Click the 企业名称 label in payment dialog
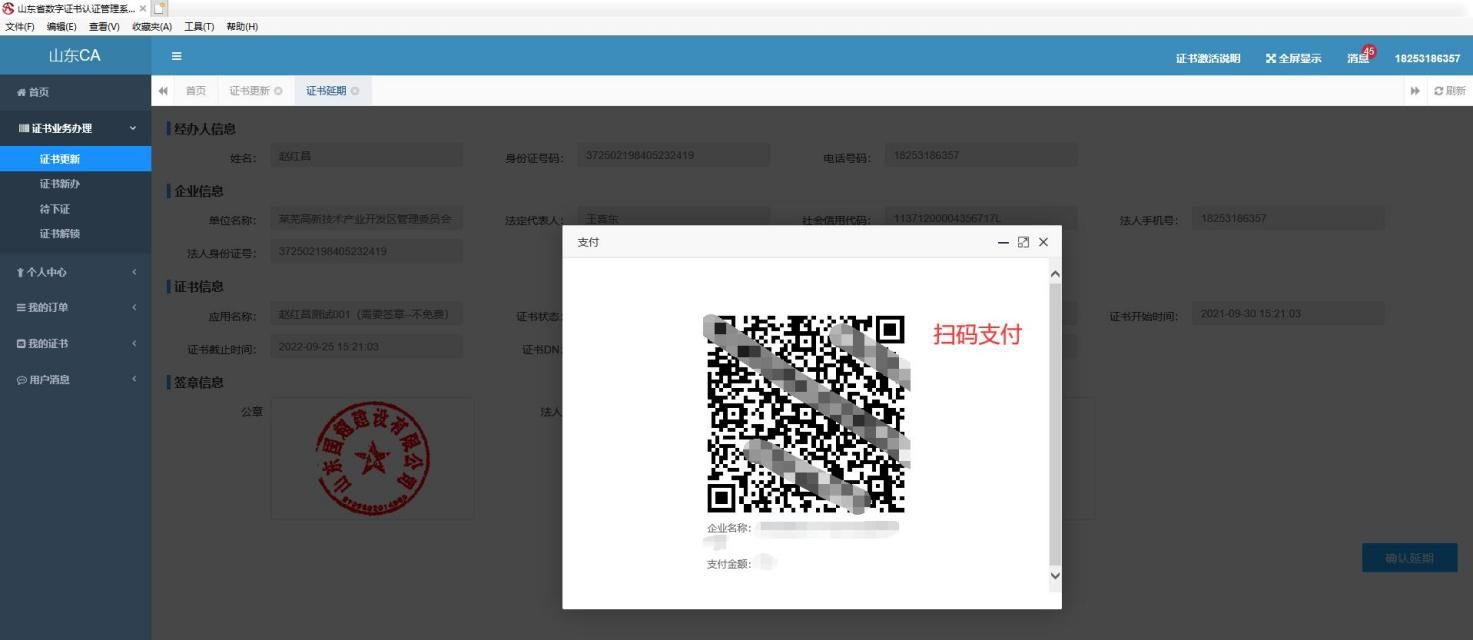1473x640 pixels. [729, 528]
